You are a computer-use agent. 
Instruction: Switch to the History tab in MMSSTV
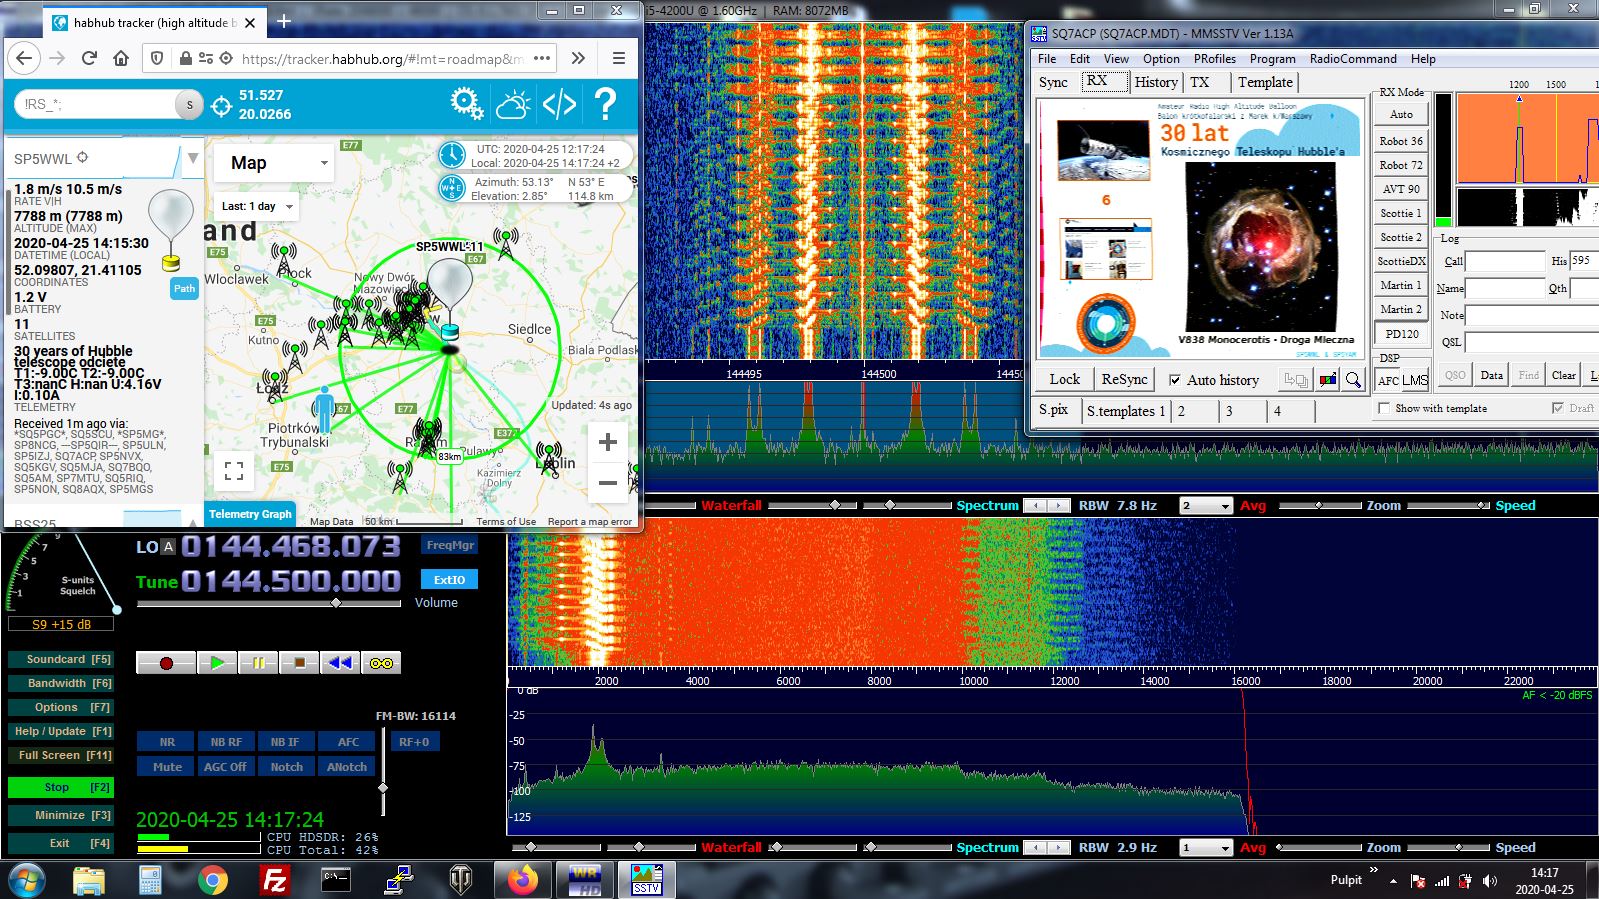click(1156, 82)
